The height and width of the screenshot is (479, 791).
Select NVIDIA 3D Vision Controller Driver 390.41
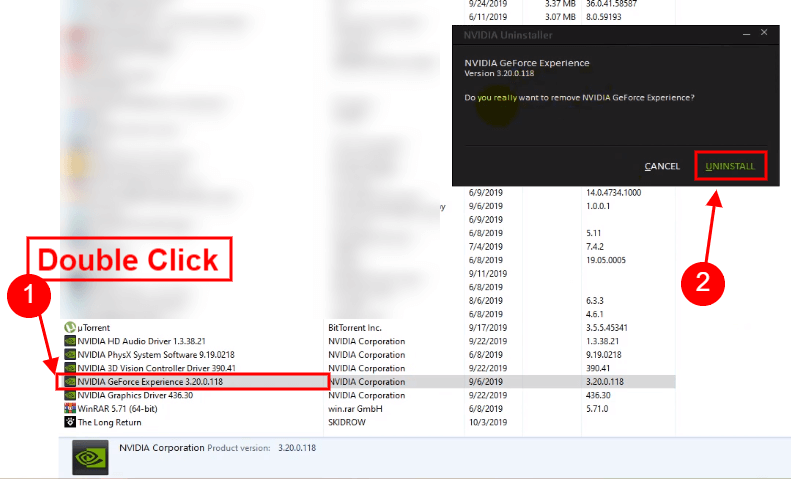pos(156,368)
